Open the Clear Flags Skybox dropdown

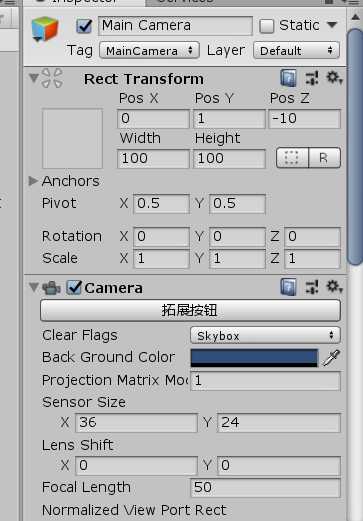tap(265, 335)
